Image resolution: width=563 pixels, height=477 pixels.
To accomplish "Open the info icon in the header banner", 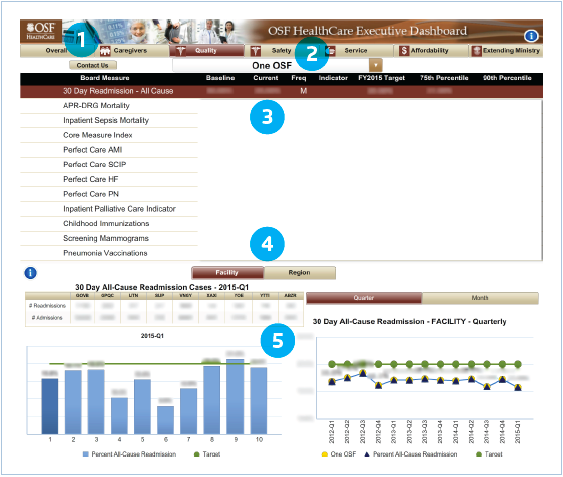I will [x=531, y=36].
